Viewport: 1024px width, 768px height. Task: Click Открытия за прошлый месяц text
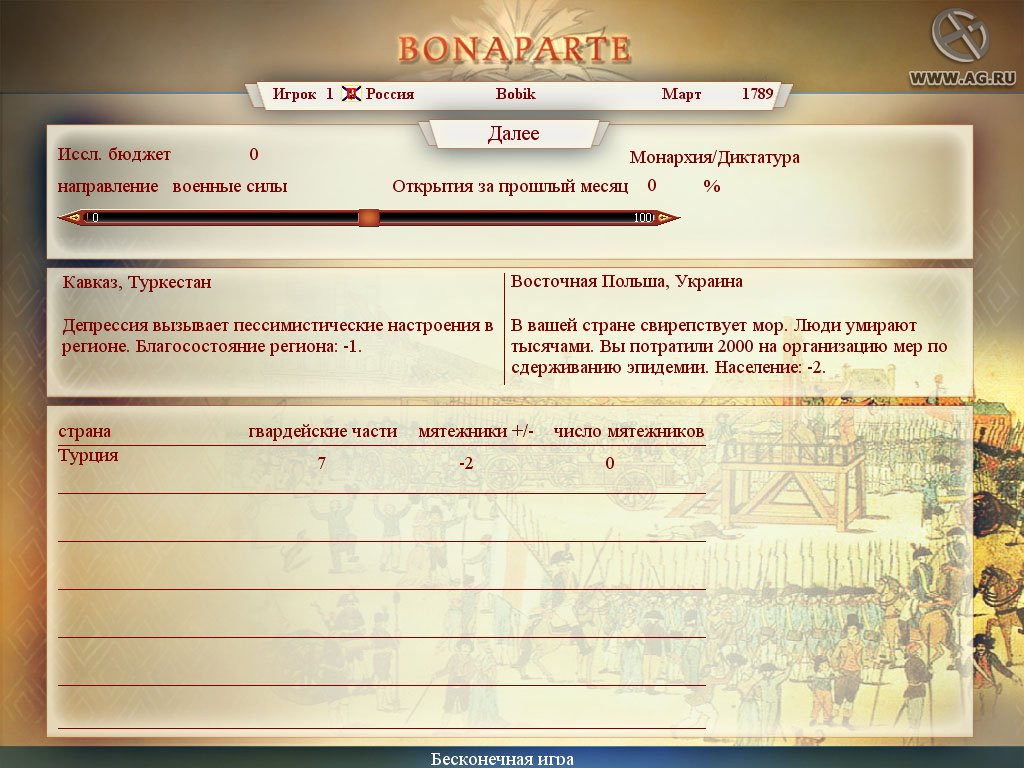(x=510, y=187)
